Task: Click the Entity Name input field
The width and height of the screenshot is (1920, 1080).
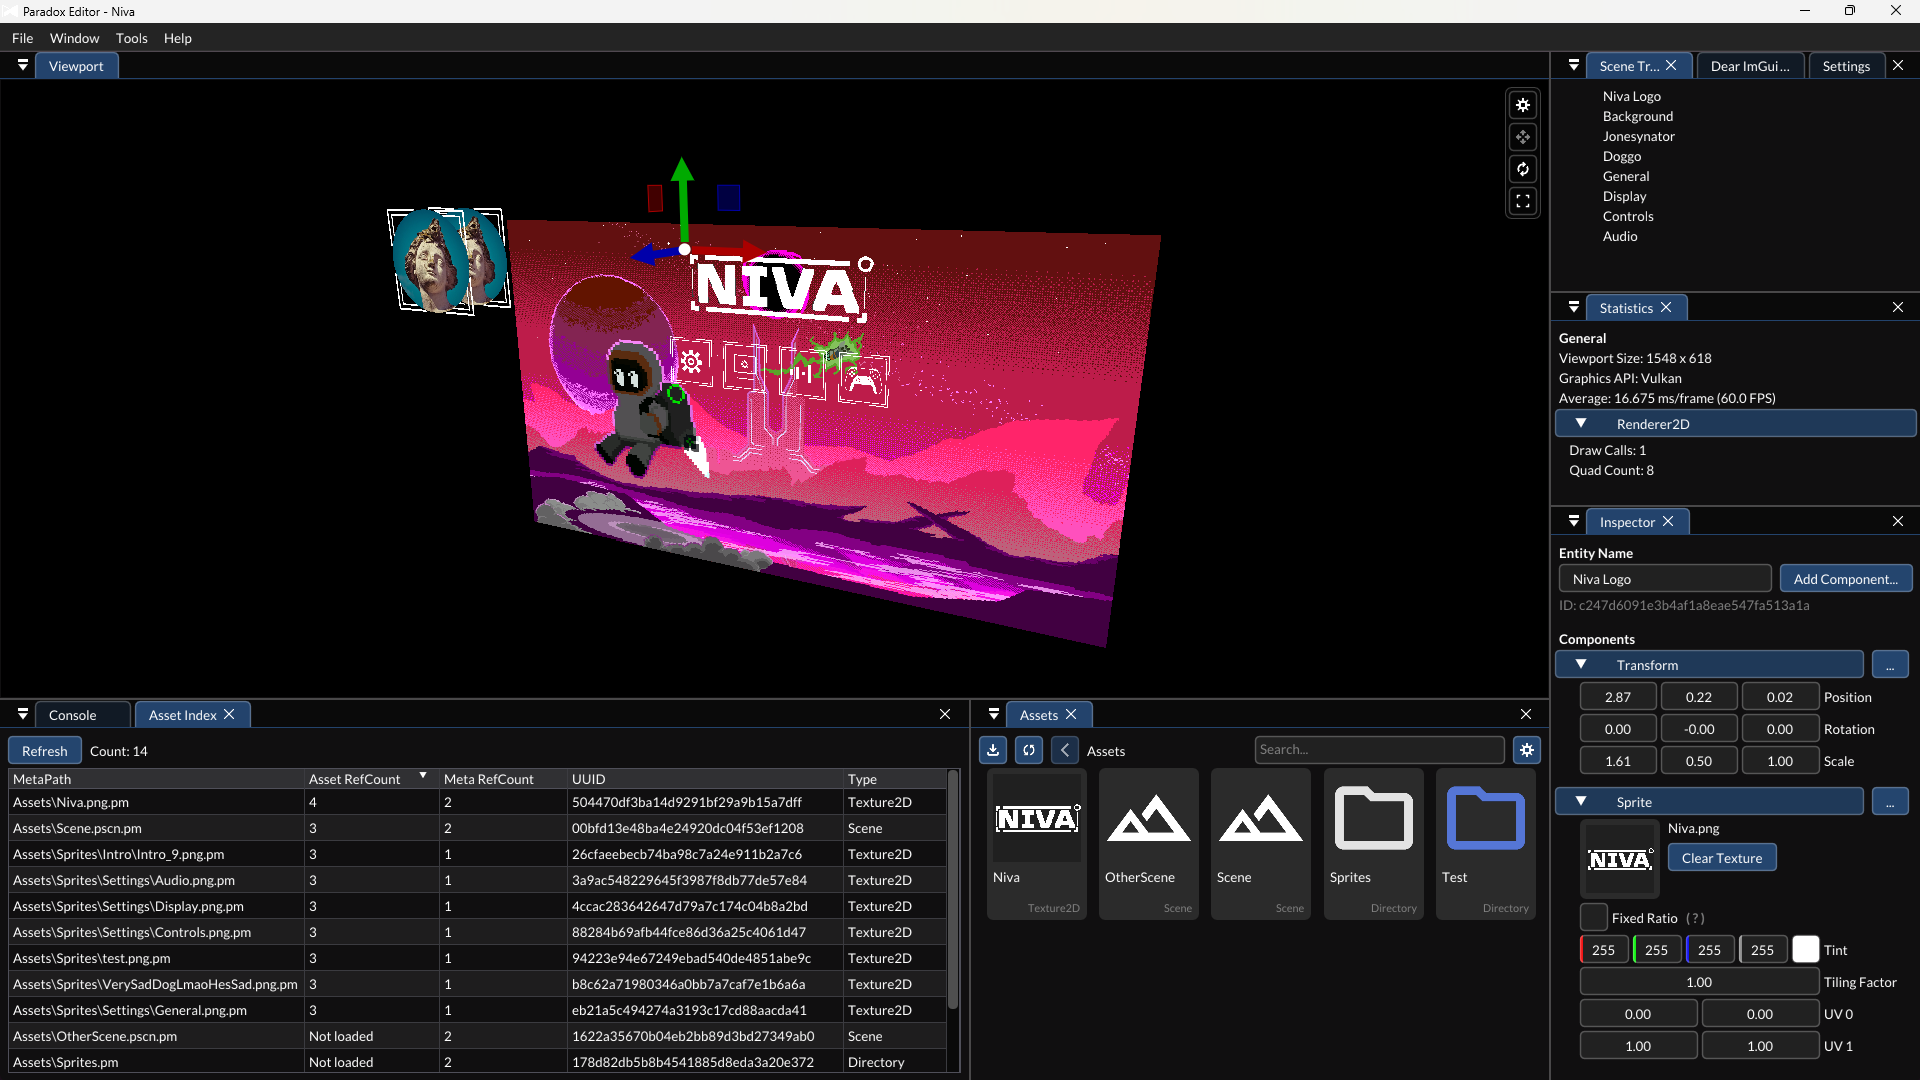Action: point(1664,579)
